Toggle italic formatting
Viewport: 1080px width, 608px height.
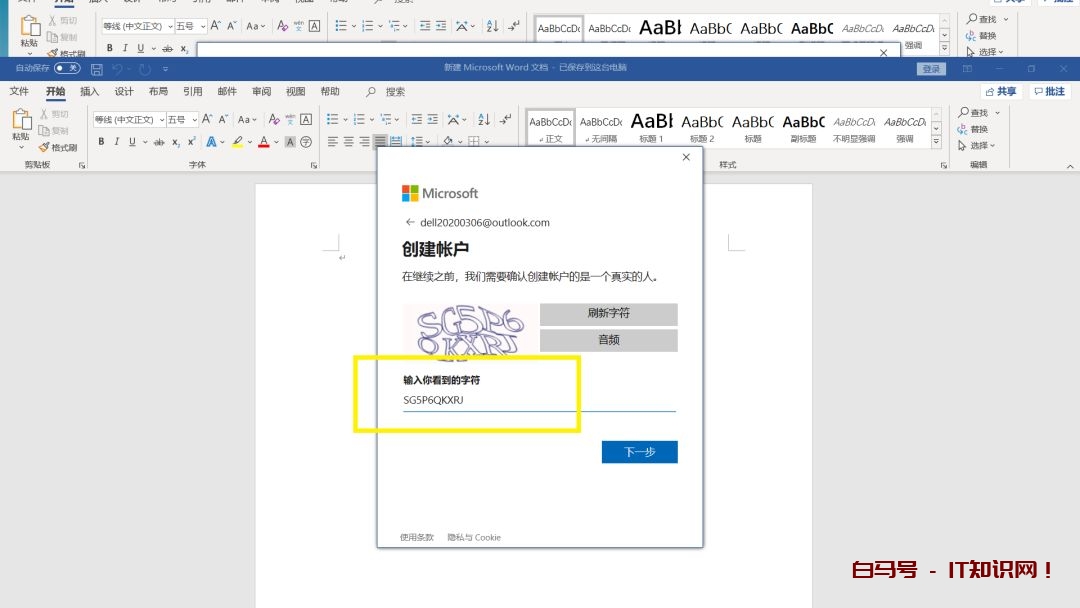pyautogui.click(x=116, y=142)
